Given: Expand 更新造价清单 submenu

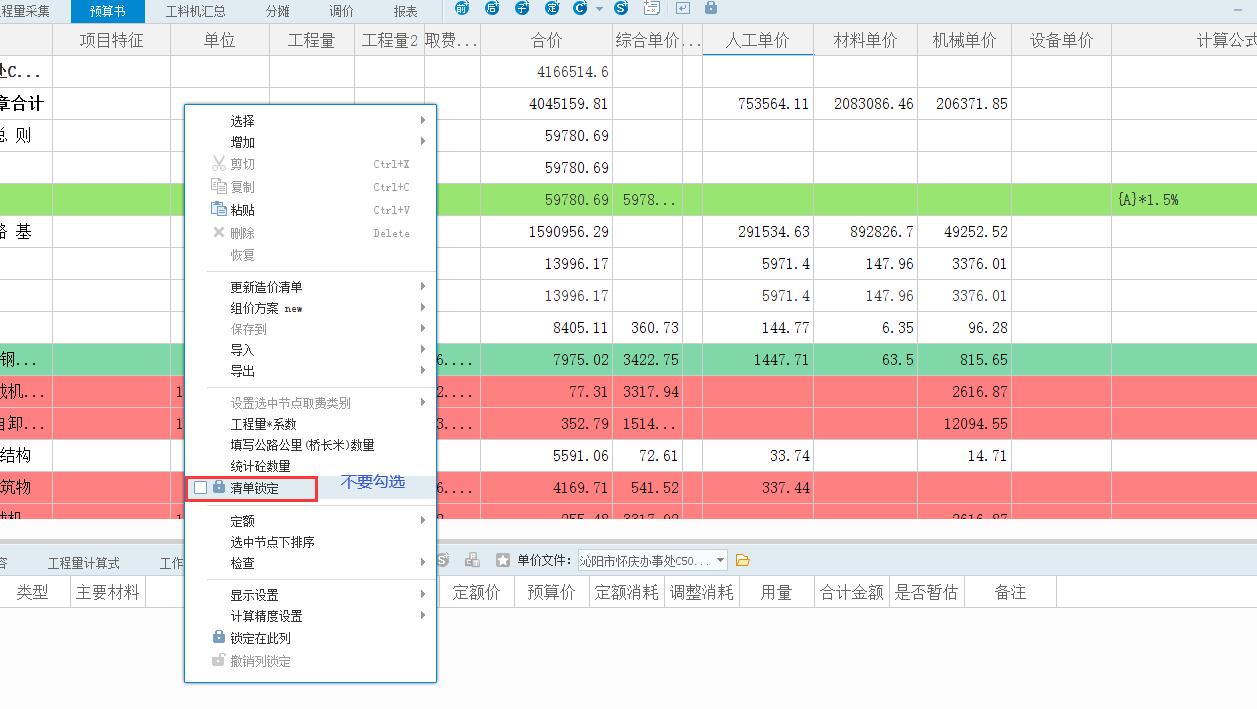Looking at the screenshot, I should tap(310, 287).
